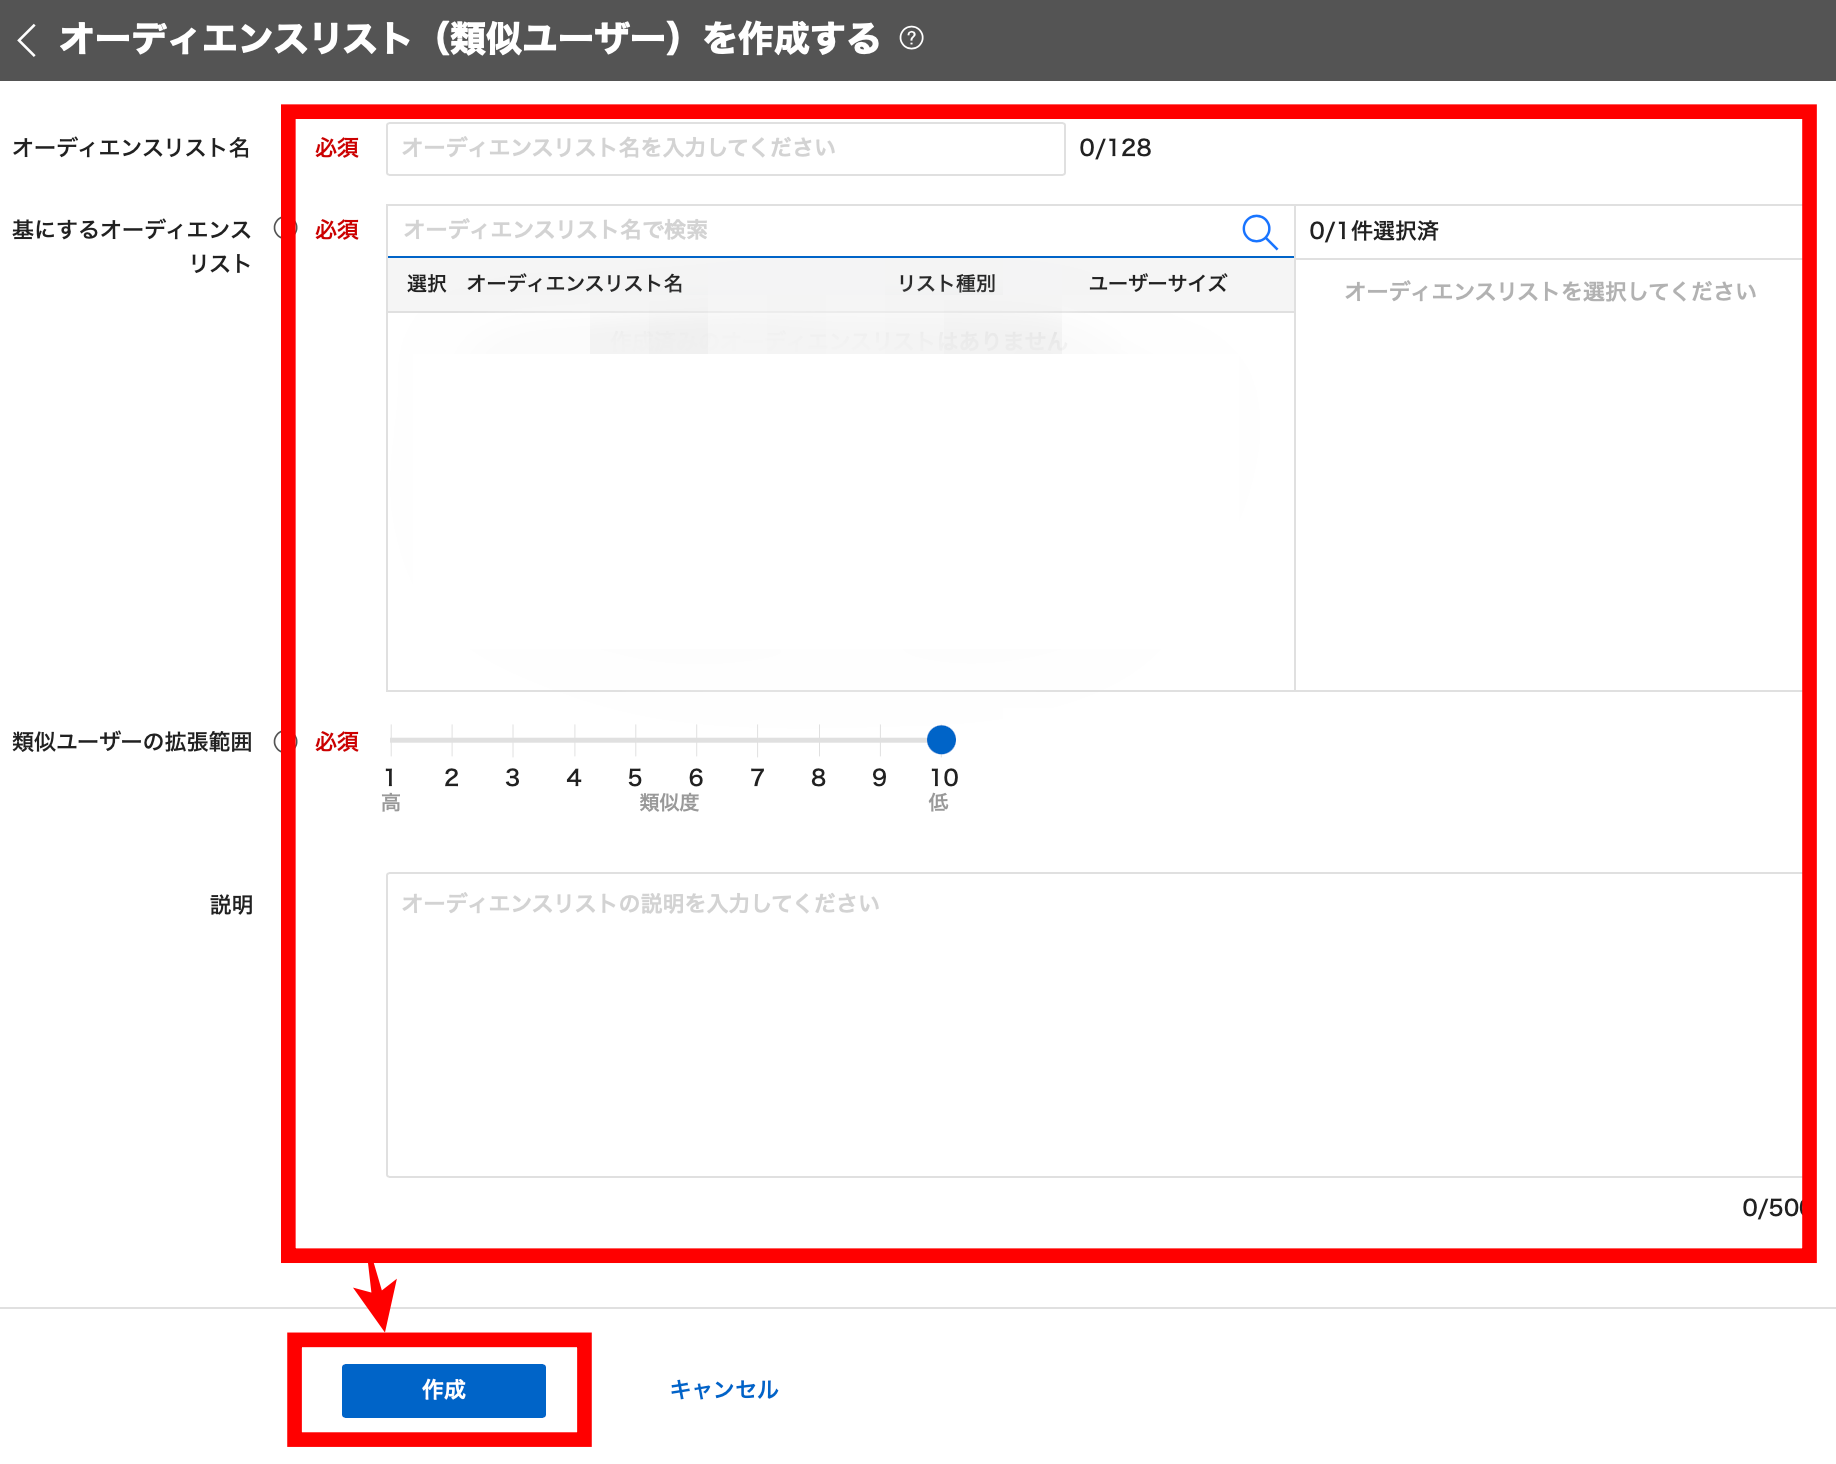Set the similarity slider to 7

coord(758,740)
